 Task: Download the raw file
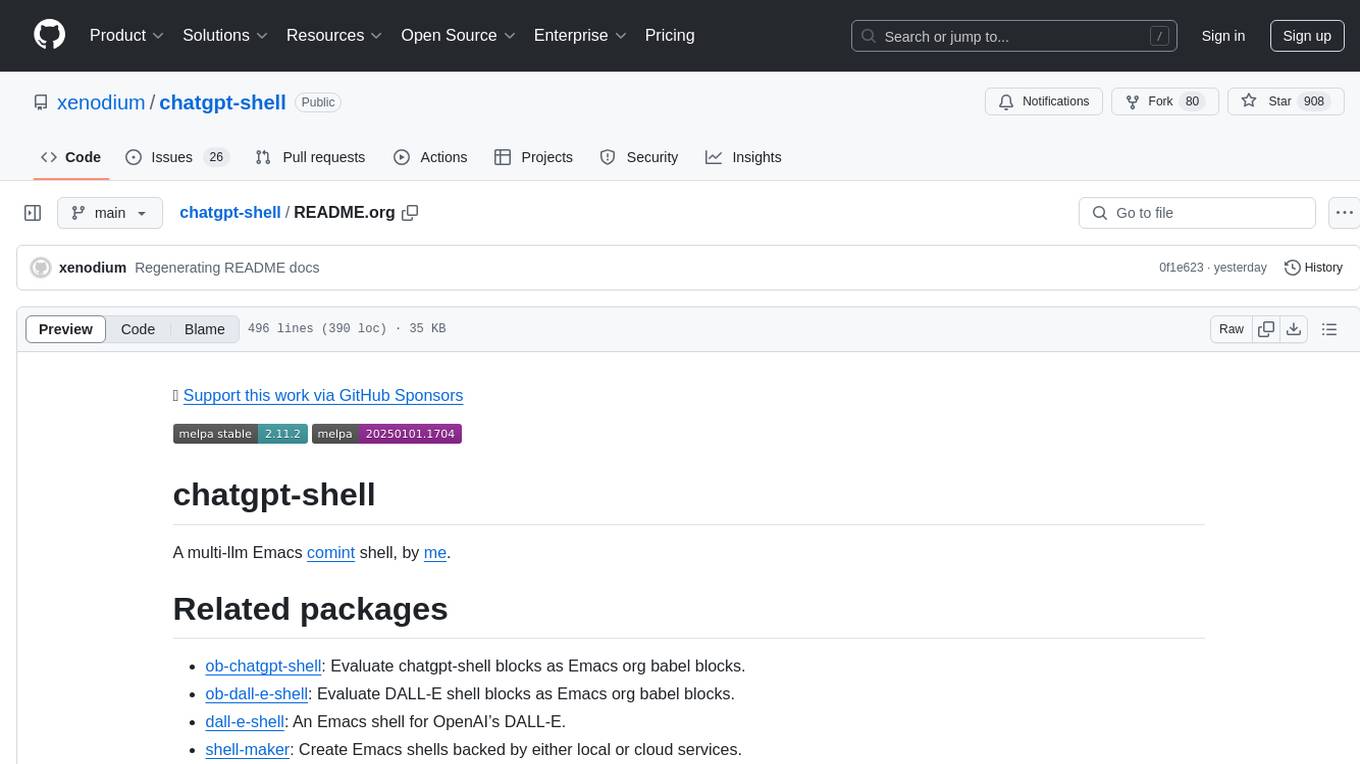pos(1293,329)
